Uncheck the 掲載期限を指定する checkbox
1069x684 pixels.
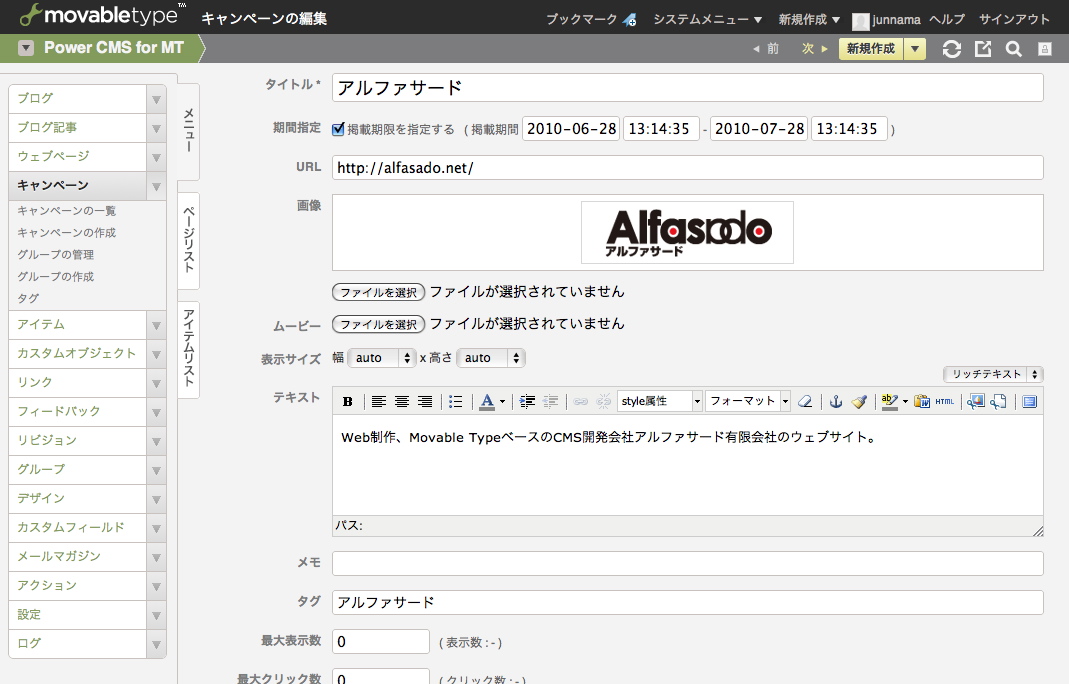pyautogui.click(x=338, y=129)
